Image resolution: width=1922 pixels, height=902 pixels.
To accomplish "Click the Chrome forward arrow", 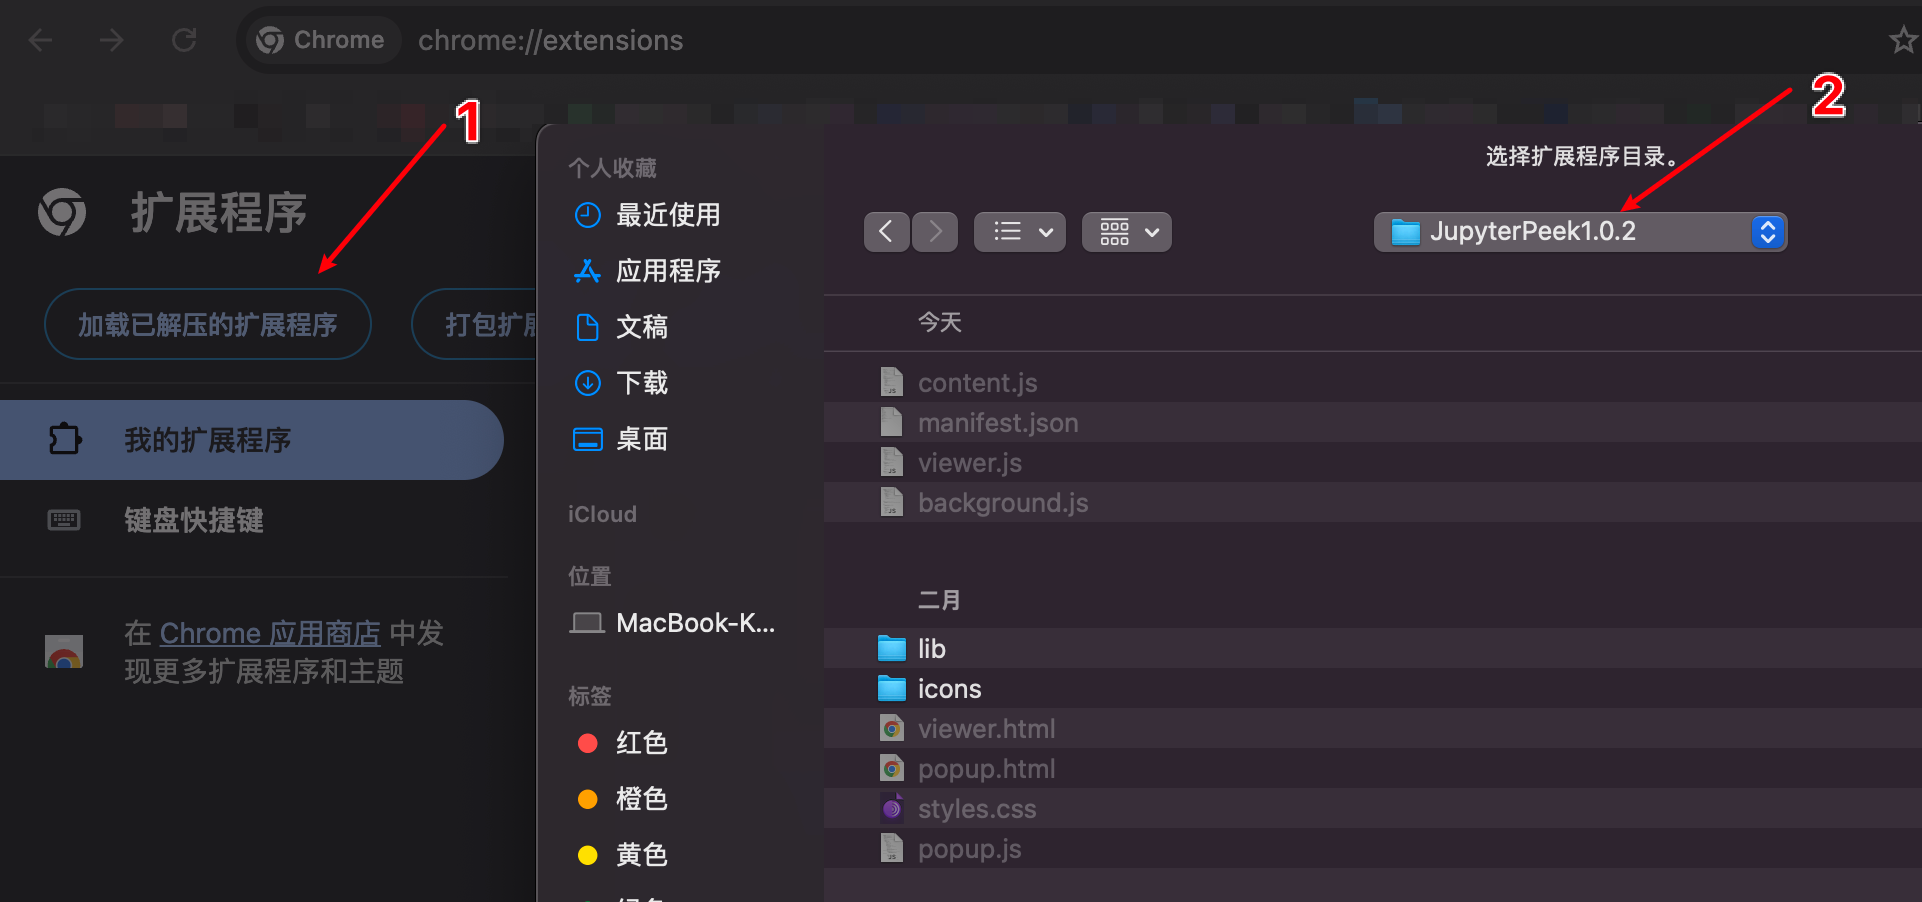I will pyautogui.click(x=112, y=40).
